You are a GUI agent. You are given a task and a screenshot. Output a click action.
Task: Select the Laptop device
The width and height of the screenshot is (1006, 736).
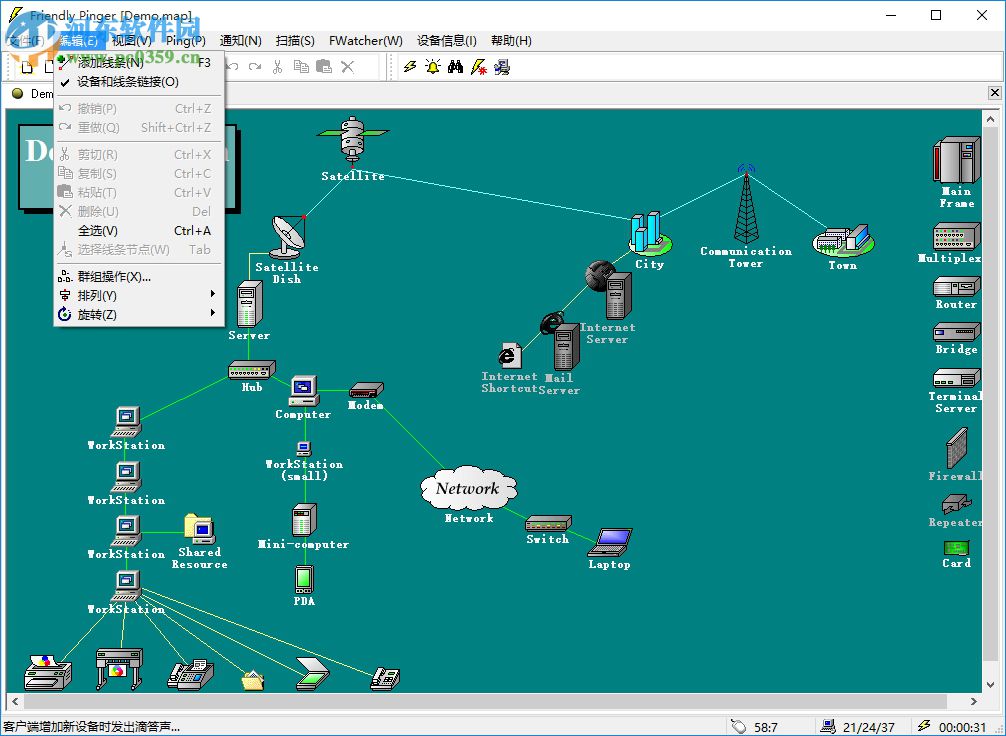coord(610,542)
